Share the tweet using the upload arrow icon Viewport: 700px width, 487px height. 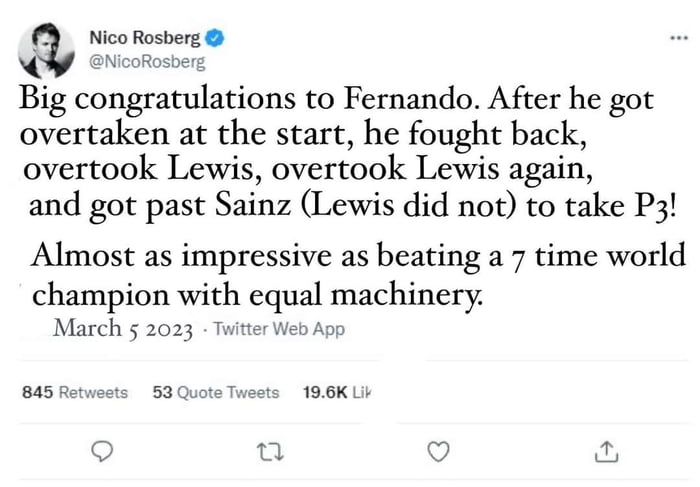pos(605,454)
